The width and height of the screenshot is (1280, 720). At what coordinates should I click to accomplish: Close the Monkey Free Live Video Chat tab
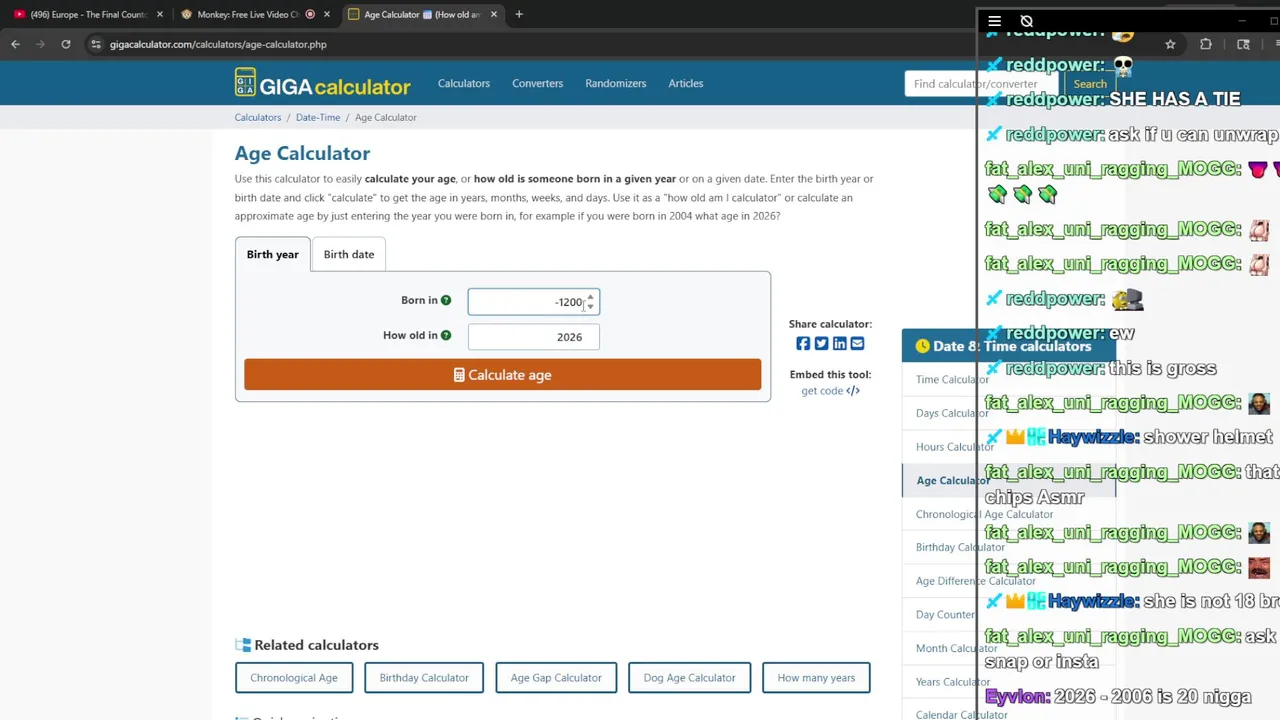tap(326, 14)
